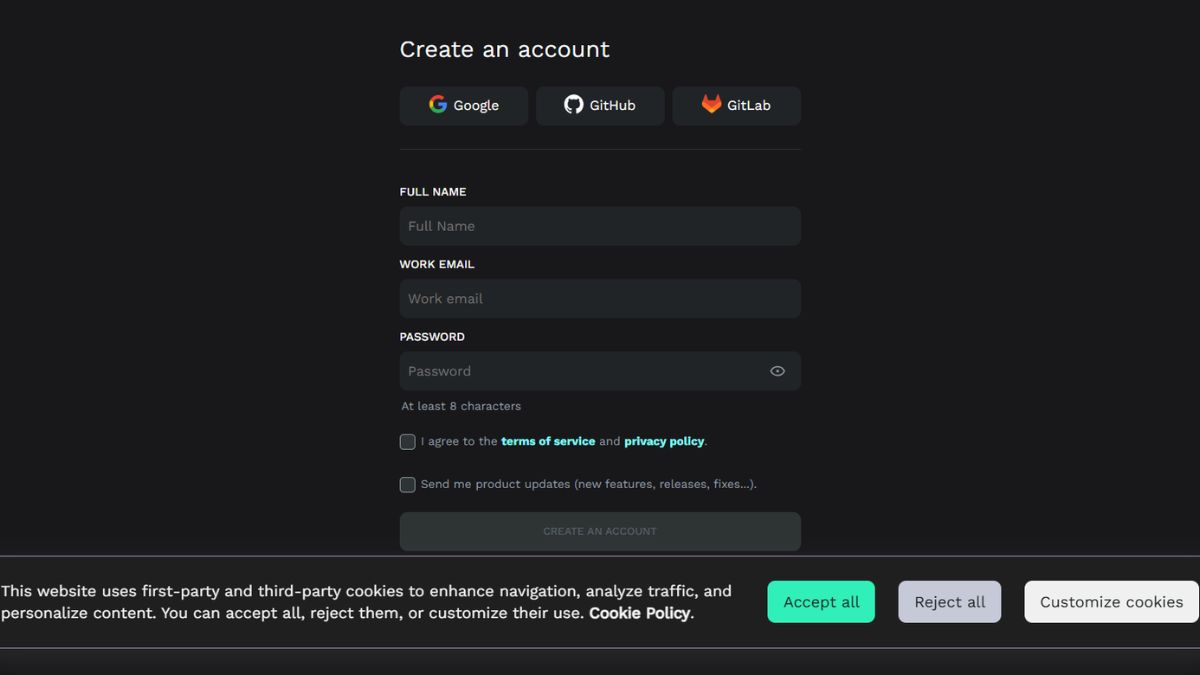This screenshot has width=1200, height=675.
Task: Click the Create an Account submit button
Action: (600, 531)
